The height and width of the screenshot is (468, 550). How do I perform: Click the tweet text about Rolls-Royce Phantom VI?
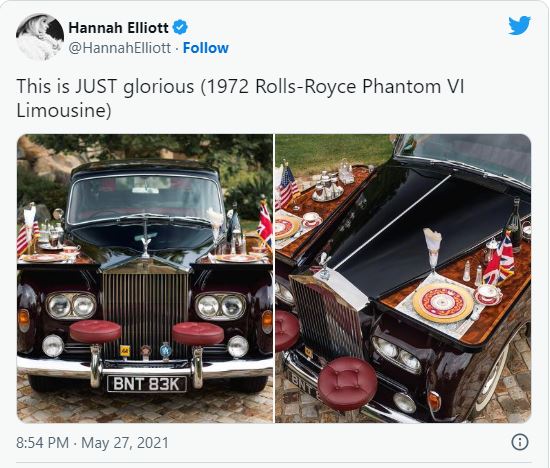(x=240, y=98)
